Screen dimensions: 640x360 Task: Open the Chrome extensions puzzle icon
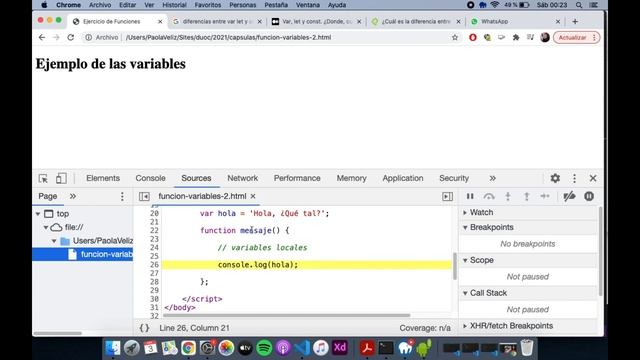pyautogui.click(x=516, y=37)
